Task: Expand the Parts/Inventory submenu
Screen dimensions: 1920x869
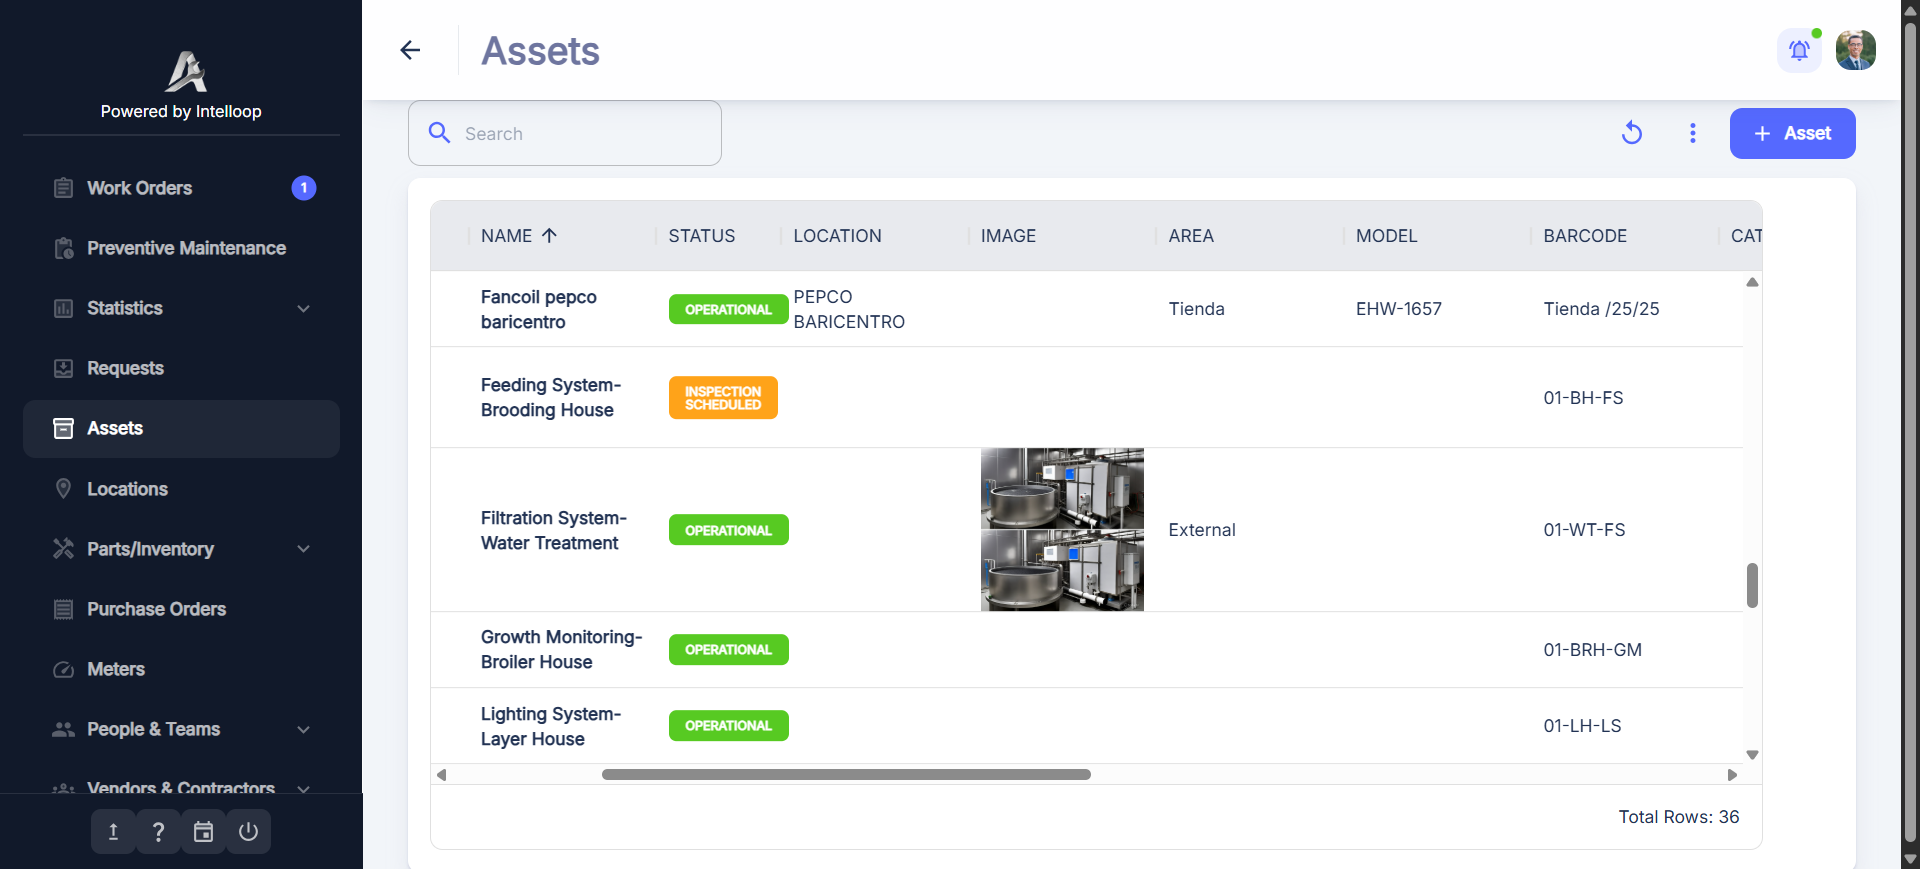Action: tap(303, 549)
